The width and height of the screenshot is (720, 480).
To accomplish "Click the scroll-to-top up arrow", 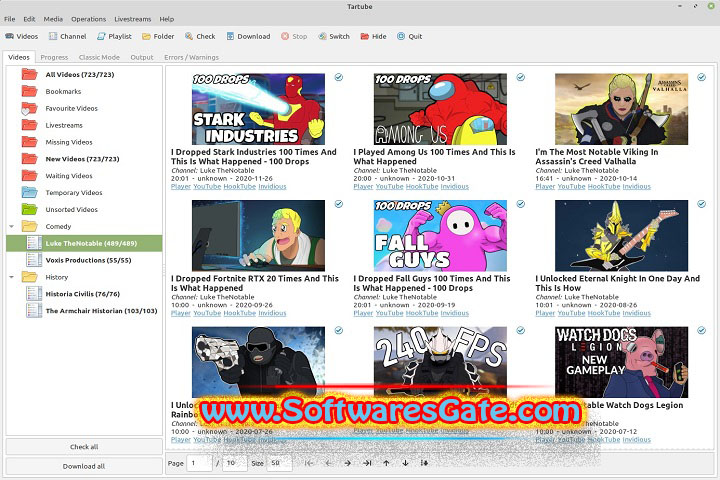I will 386,463.
